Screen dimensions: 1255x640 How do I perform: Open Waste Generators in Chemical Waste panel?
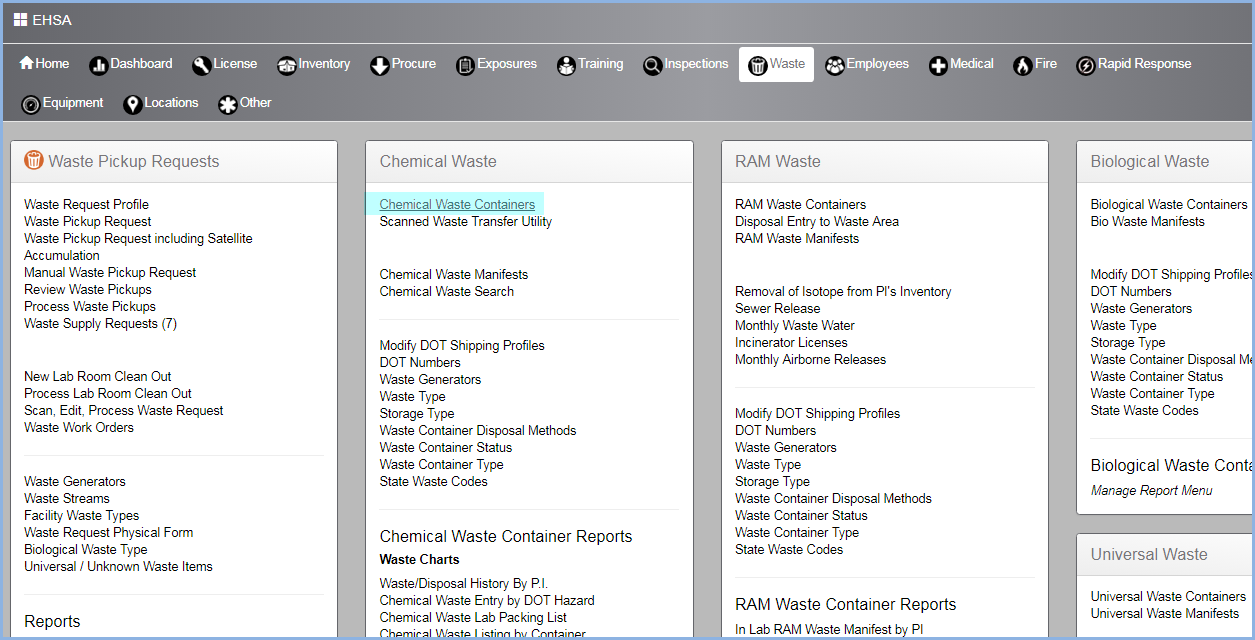click(430, 380)
